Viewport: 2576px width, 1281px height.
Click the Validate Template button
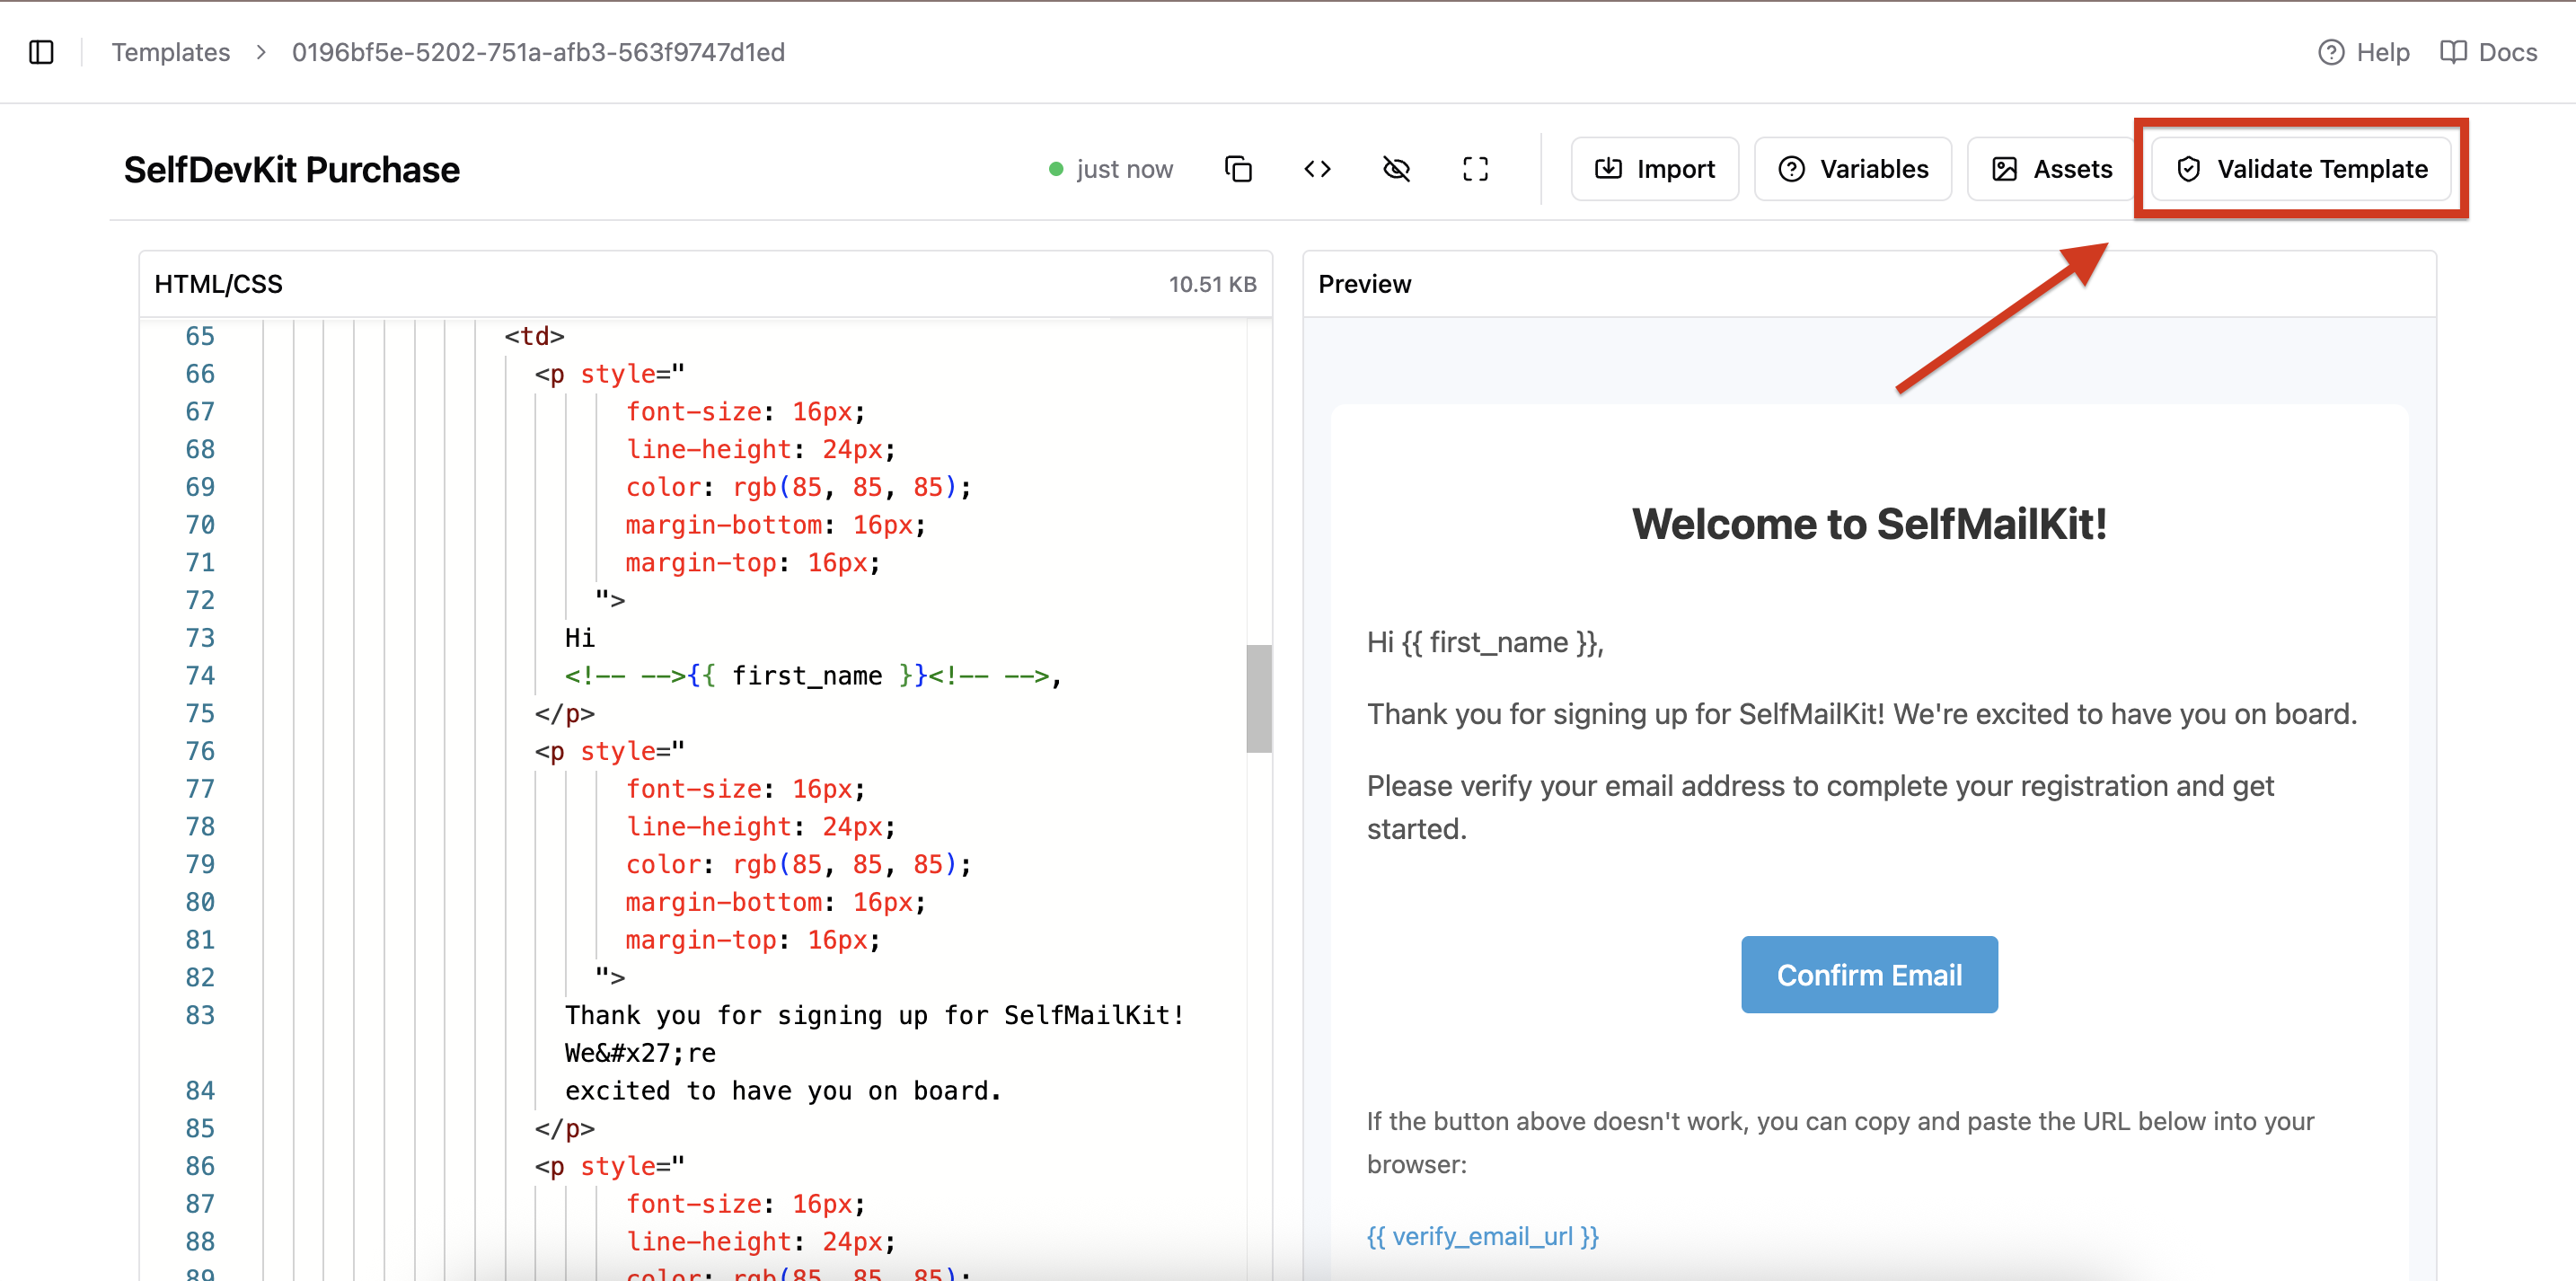coord(2301,169)
